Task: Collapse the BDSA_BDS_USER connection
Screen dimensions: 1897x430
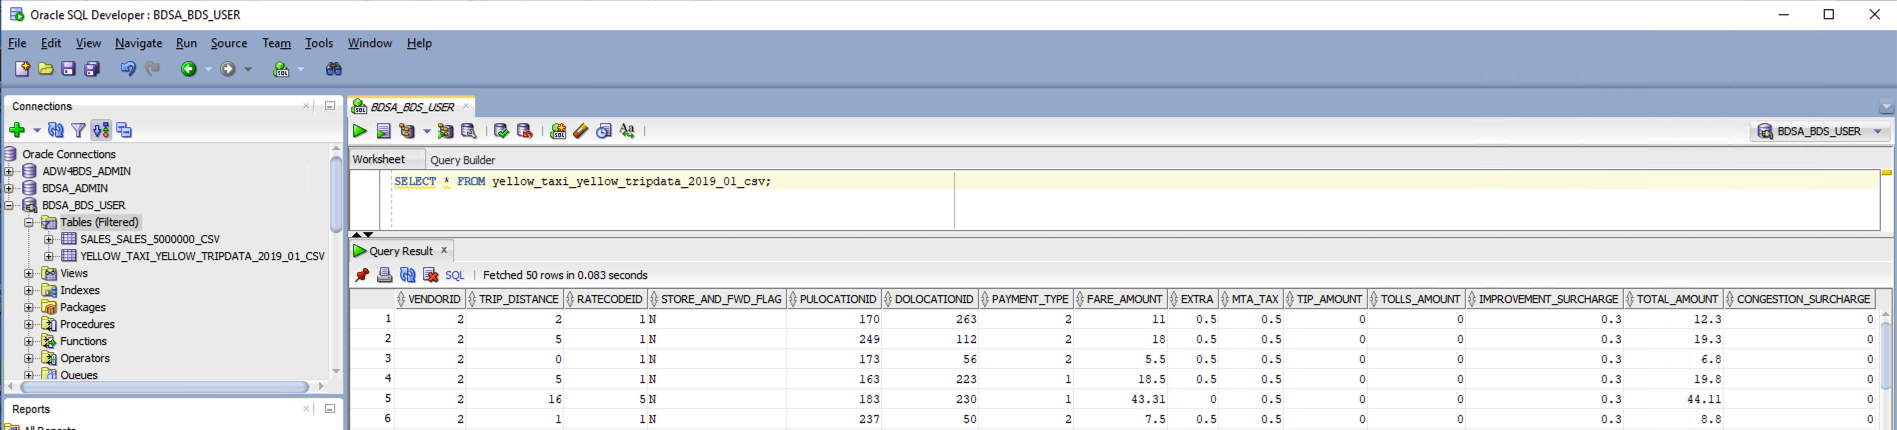Action: (9, 205)
